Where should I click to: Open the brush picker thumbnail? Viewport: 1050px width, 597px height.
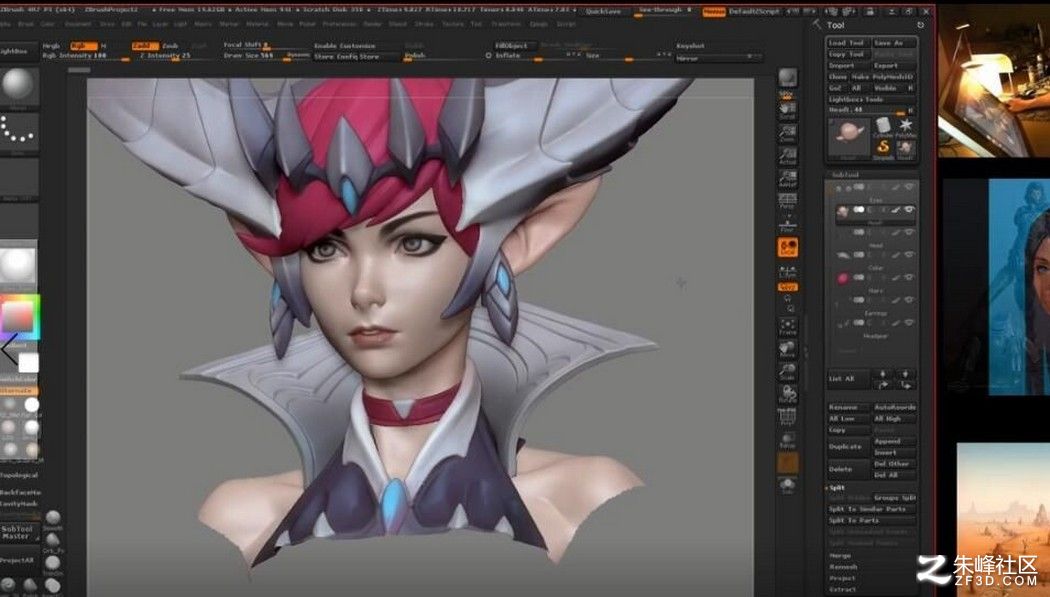click(x=18, y=86)
